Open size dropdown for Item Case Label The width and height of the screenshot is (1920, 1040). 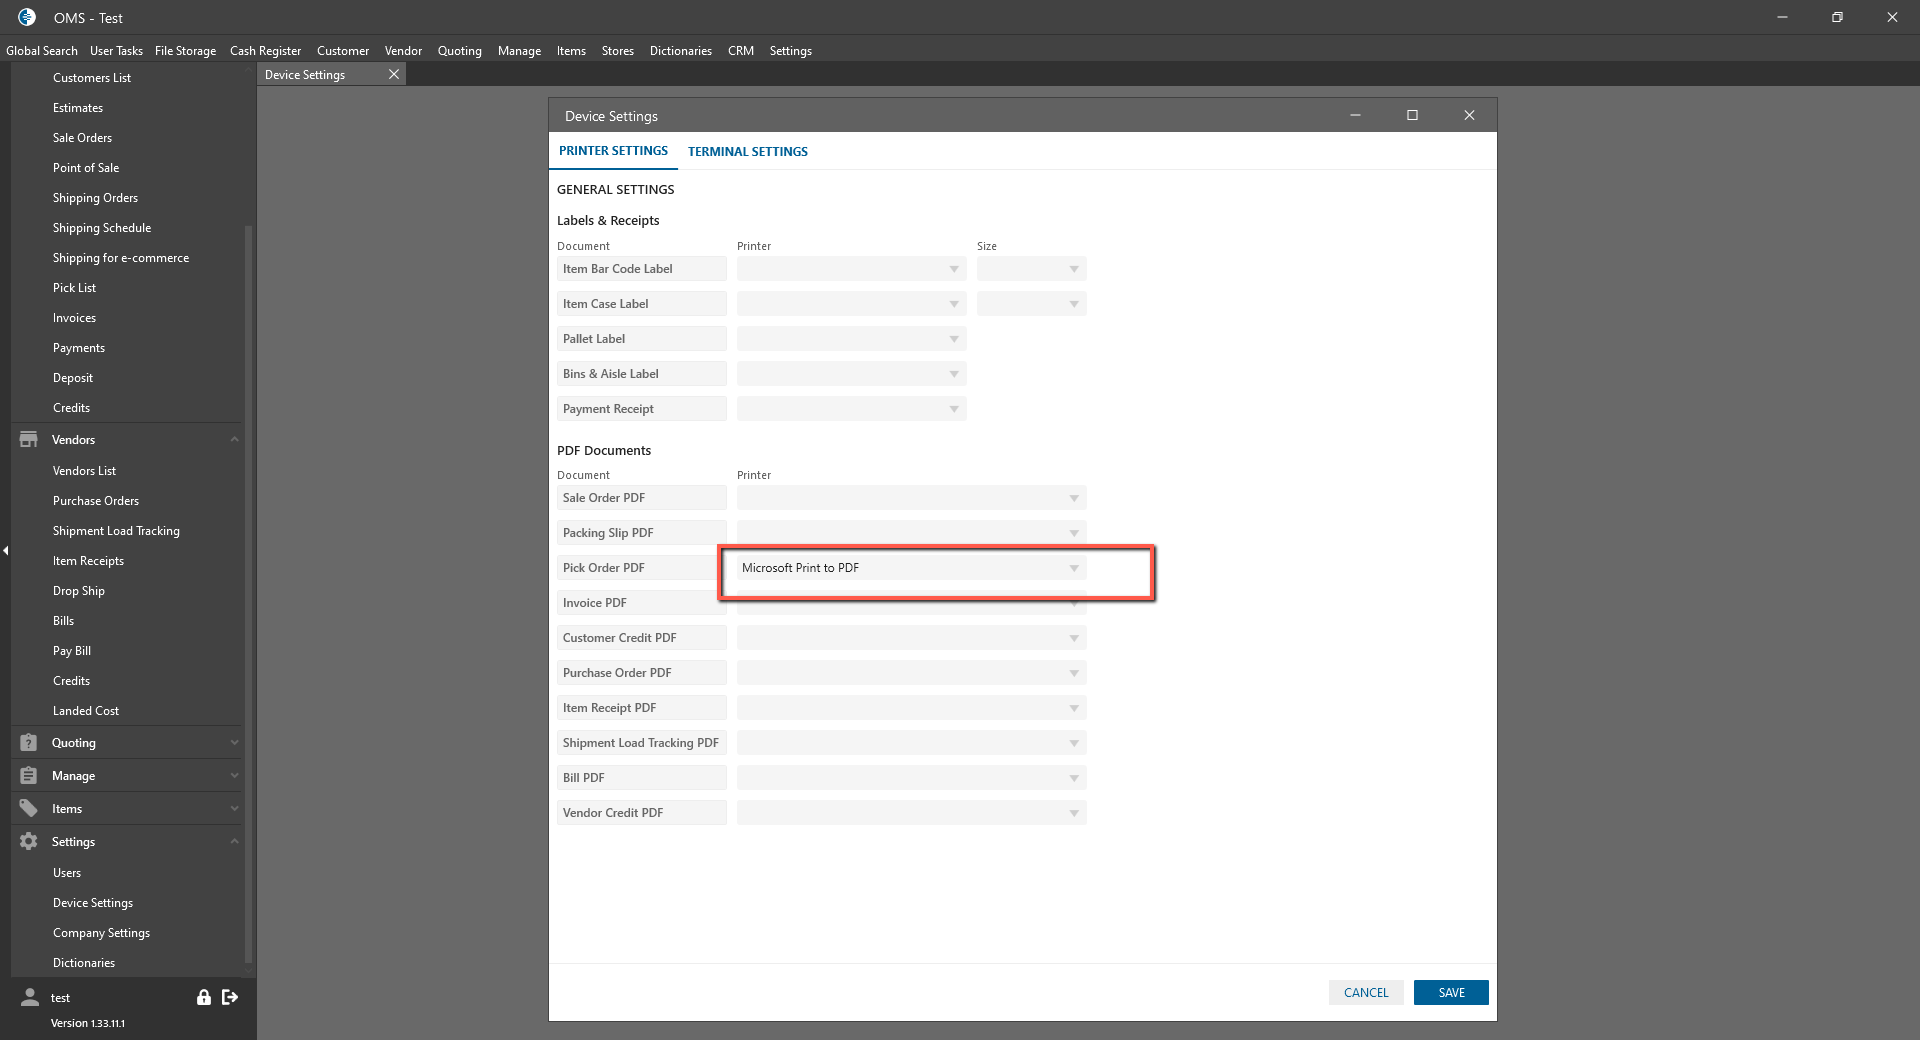[x=1073, y=304]
